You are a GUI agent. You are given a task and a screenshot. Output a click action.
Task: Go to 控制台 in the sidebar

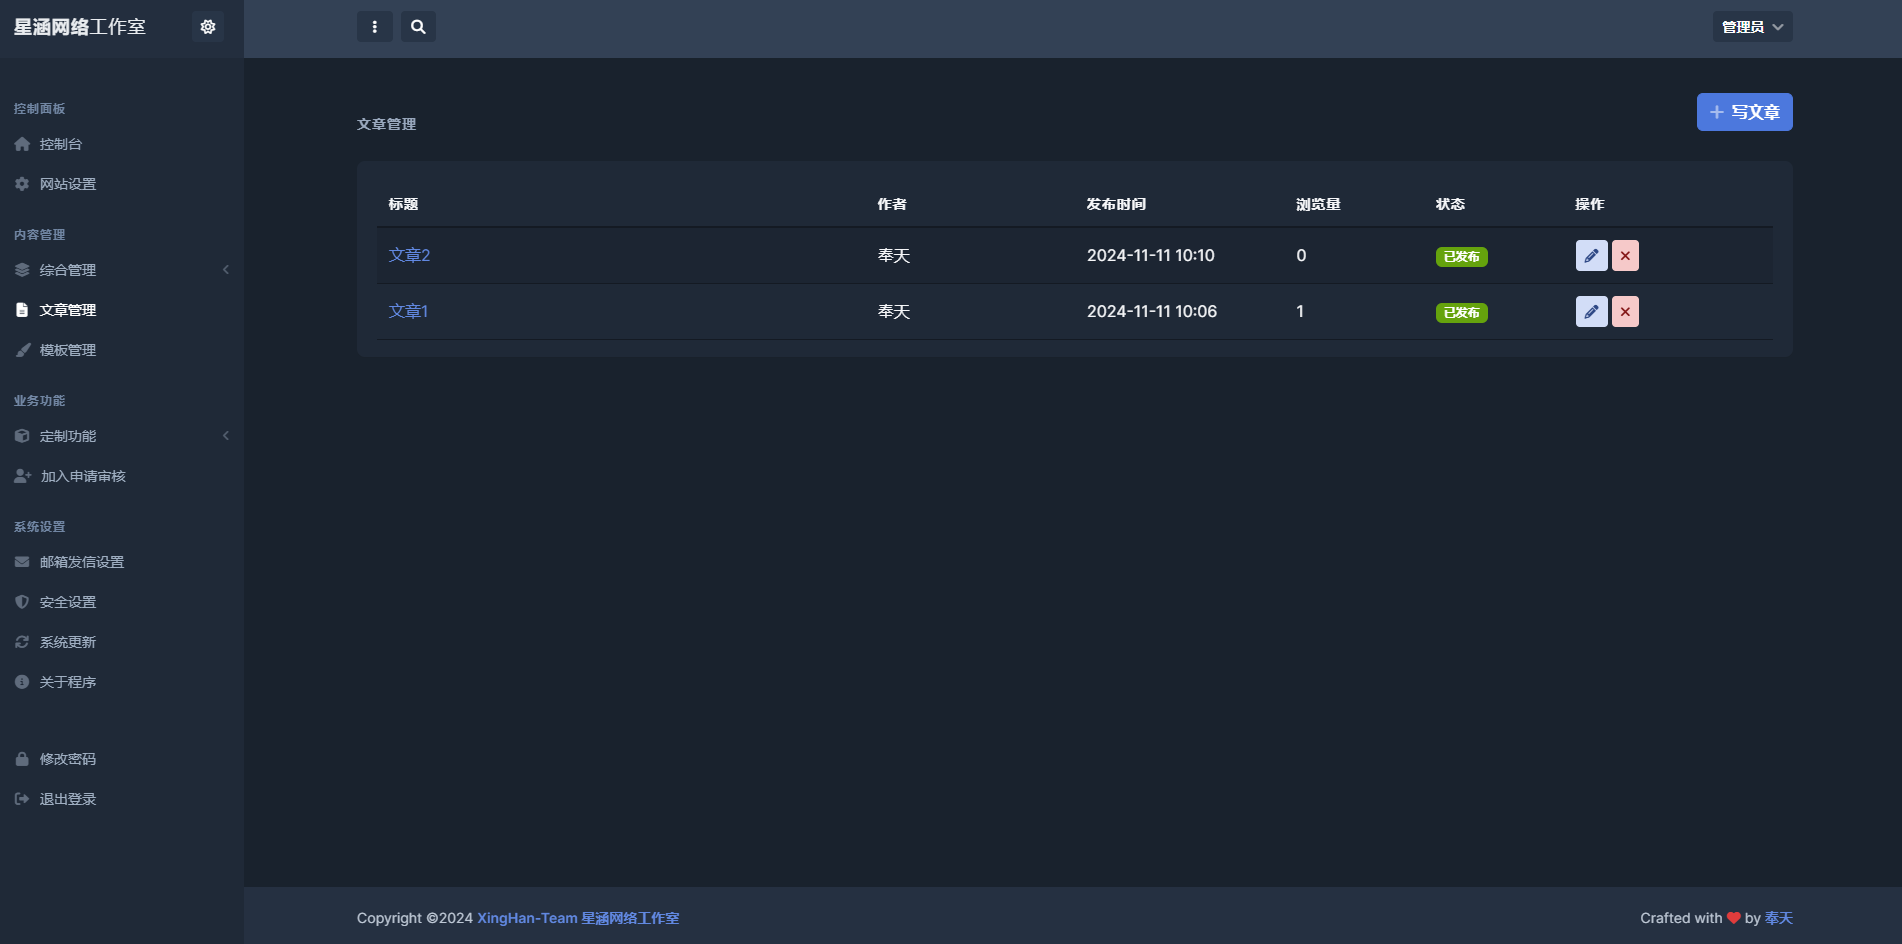click(x=61, y=144)
